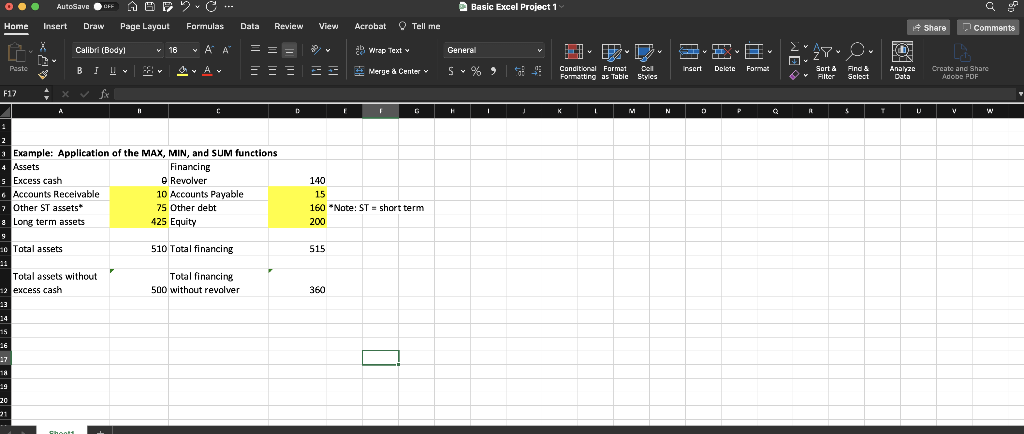Click the Insert cells icon
The height and width of the screenshot is (434, 1024).
tap(690, 50)
